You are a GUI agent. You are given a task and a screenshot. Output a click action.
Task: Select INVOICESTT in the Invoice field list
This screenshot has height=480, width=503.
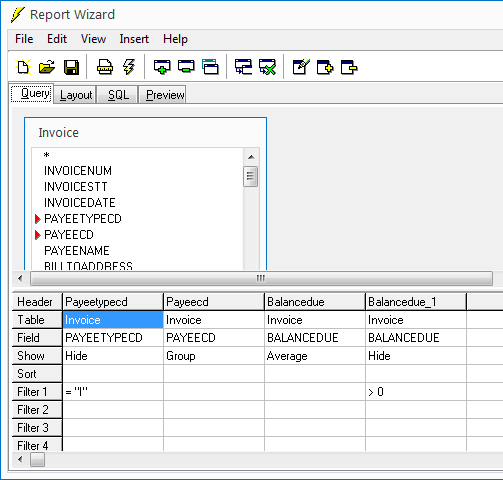[x=76, y=187]
